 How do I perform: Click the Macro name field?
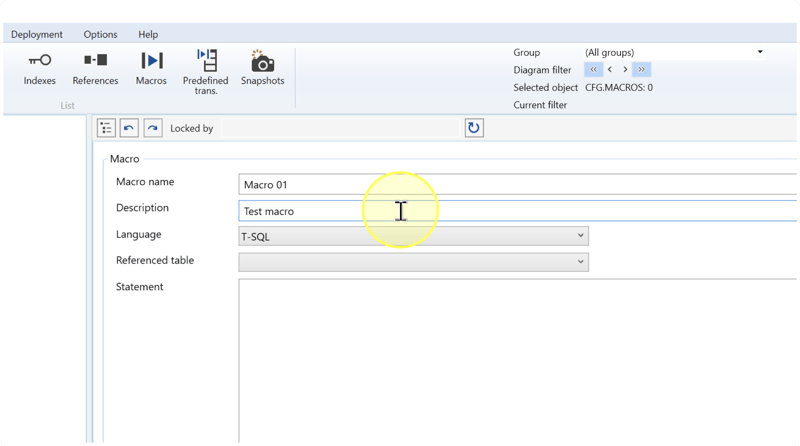click(x=517, y=184)
